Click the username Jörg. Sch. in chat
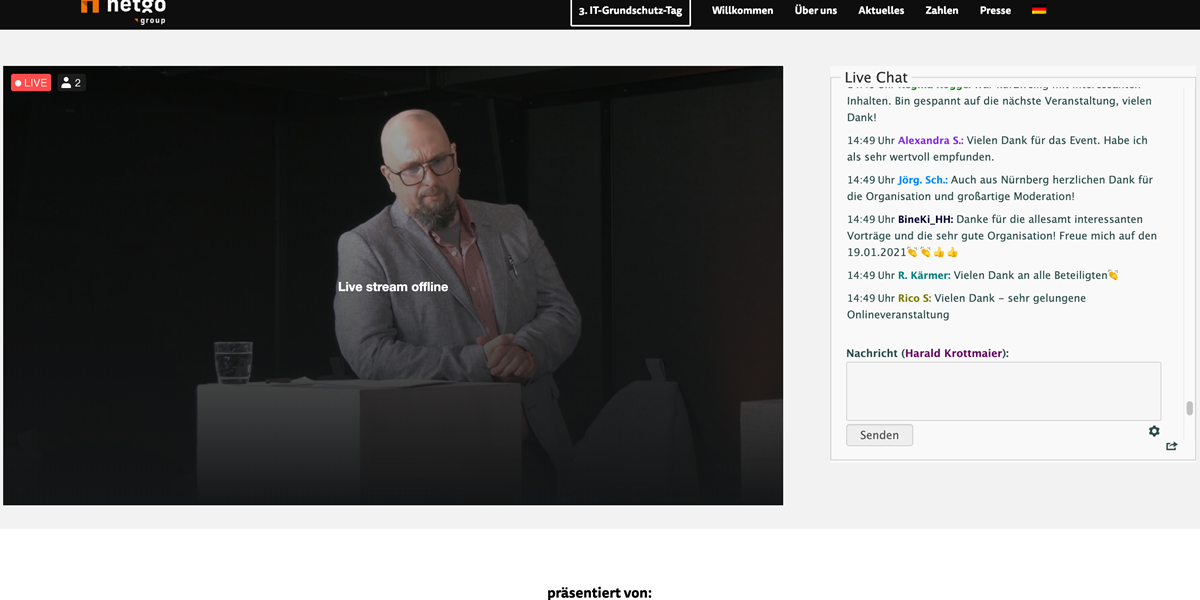The width and height of the screenshot is (1200, 600). click(x=922, y=180)
